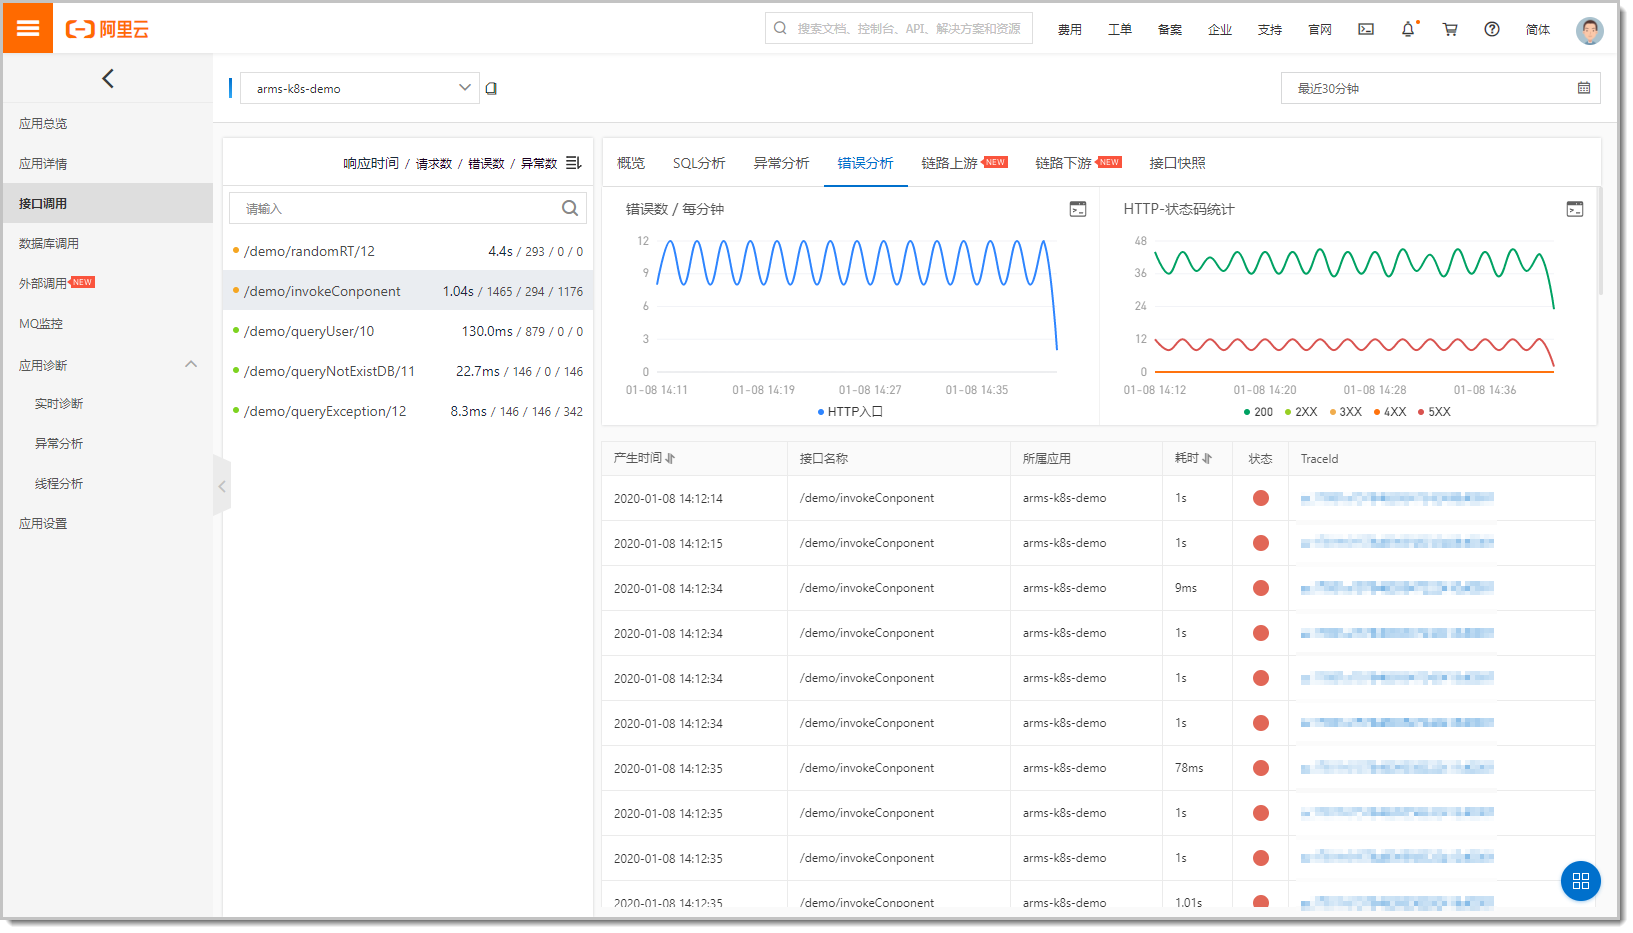Switch to the SQL分析 tab
This screenshot has height=933, width=1633.
pos(699,163)
